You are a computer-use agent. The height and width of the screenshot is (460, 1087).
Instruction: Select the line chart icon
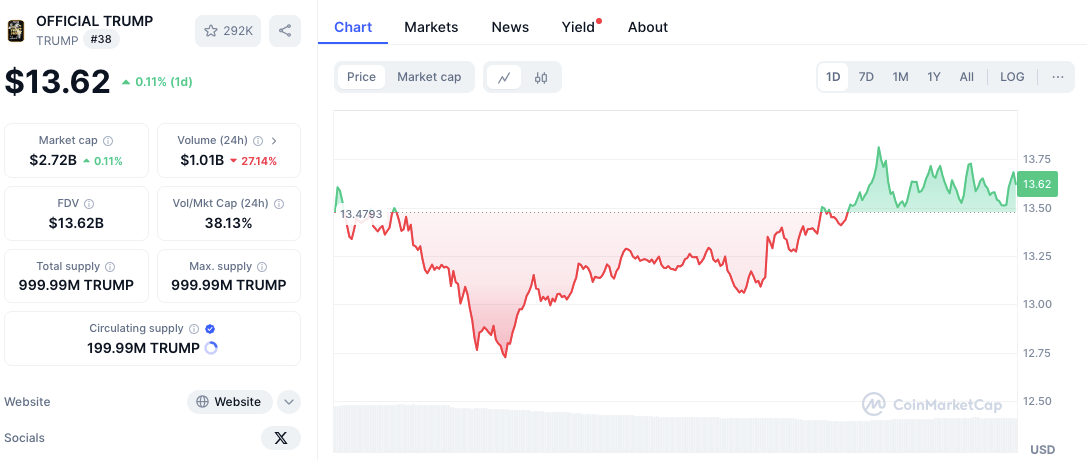coord(505,78)
